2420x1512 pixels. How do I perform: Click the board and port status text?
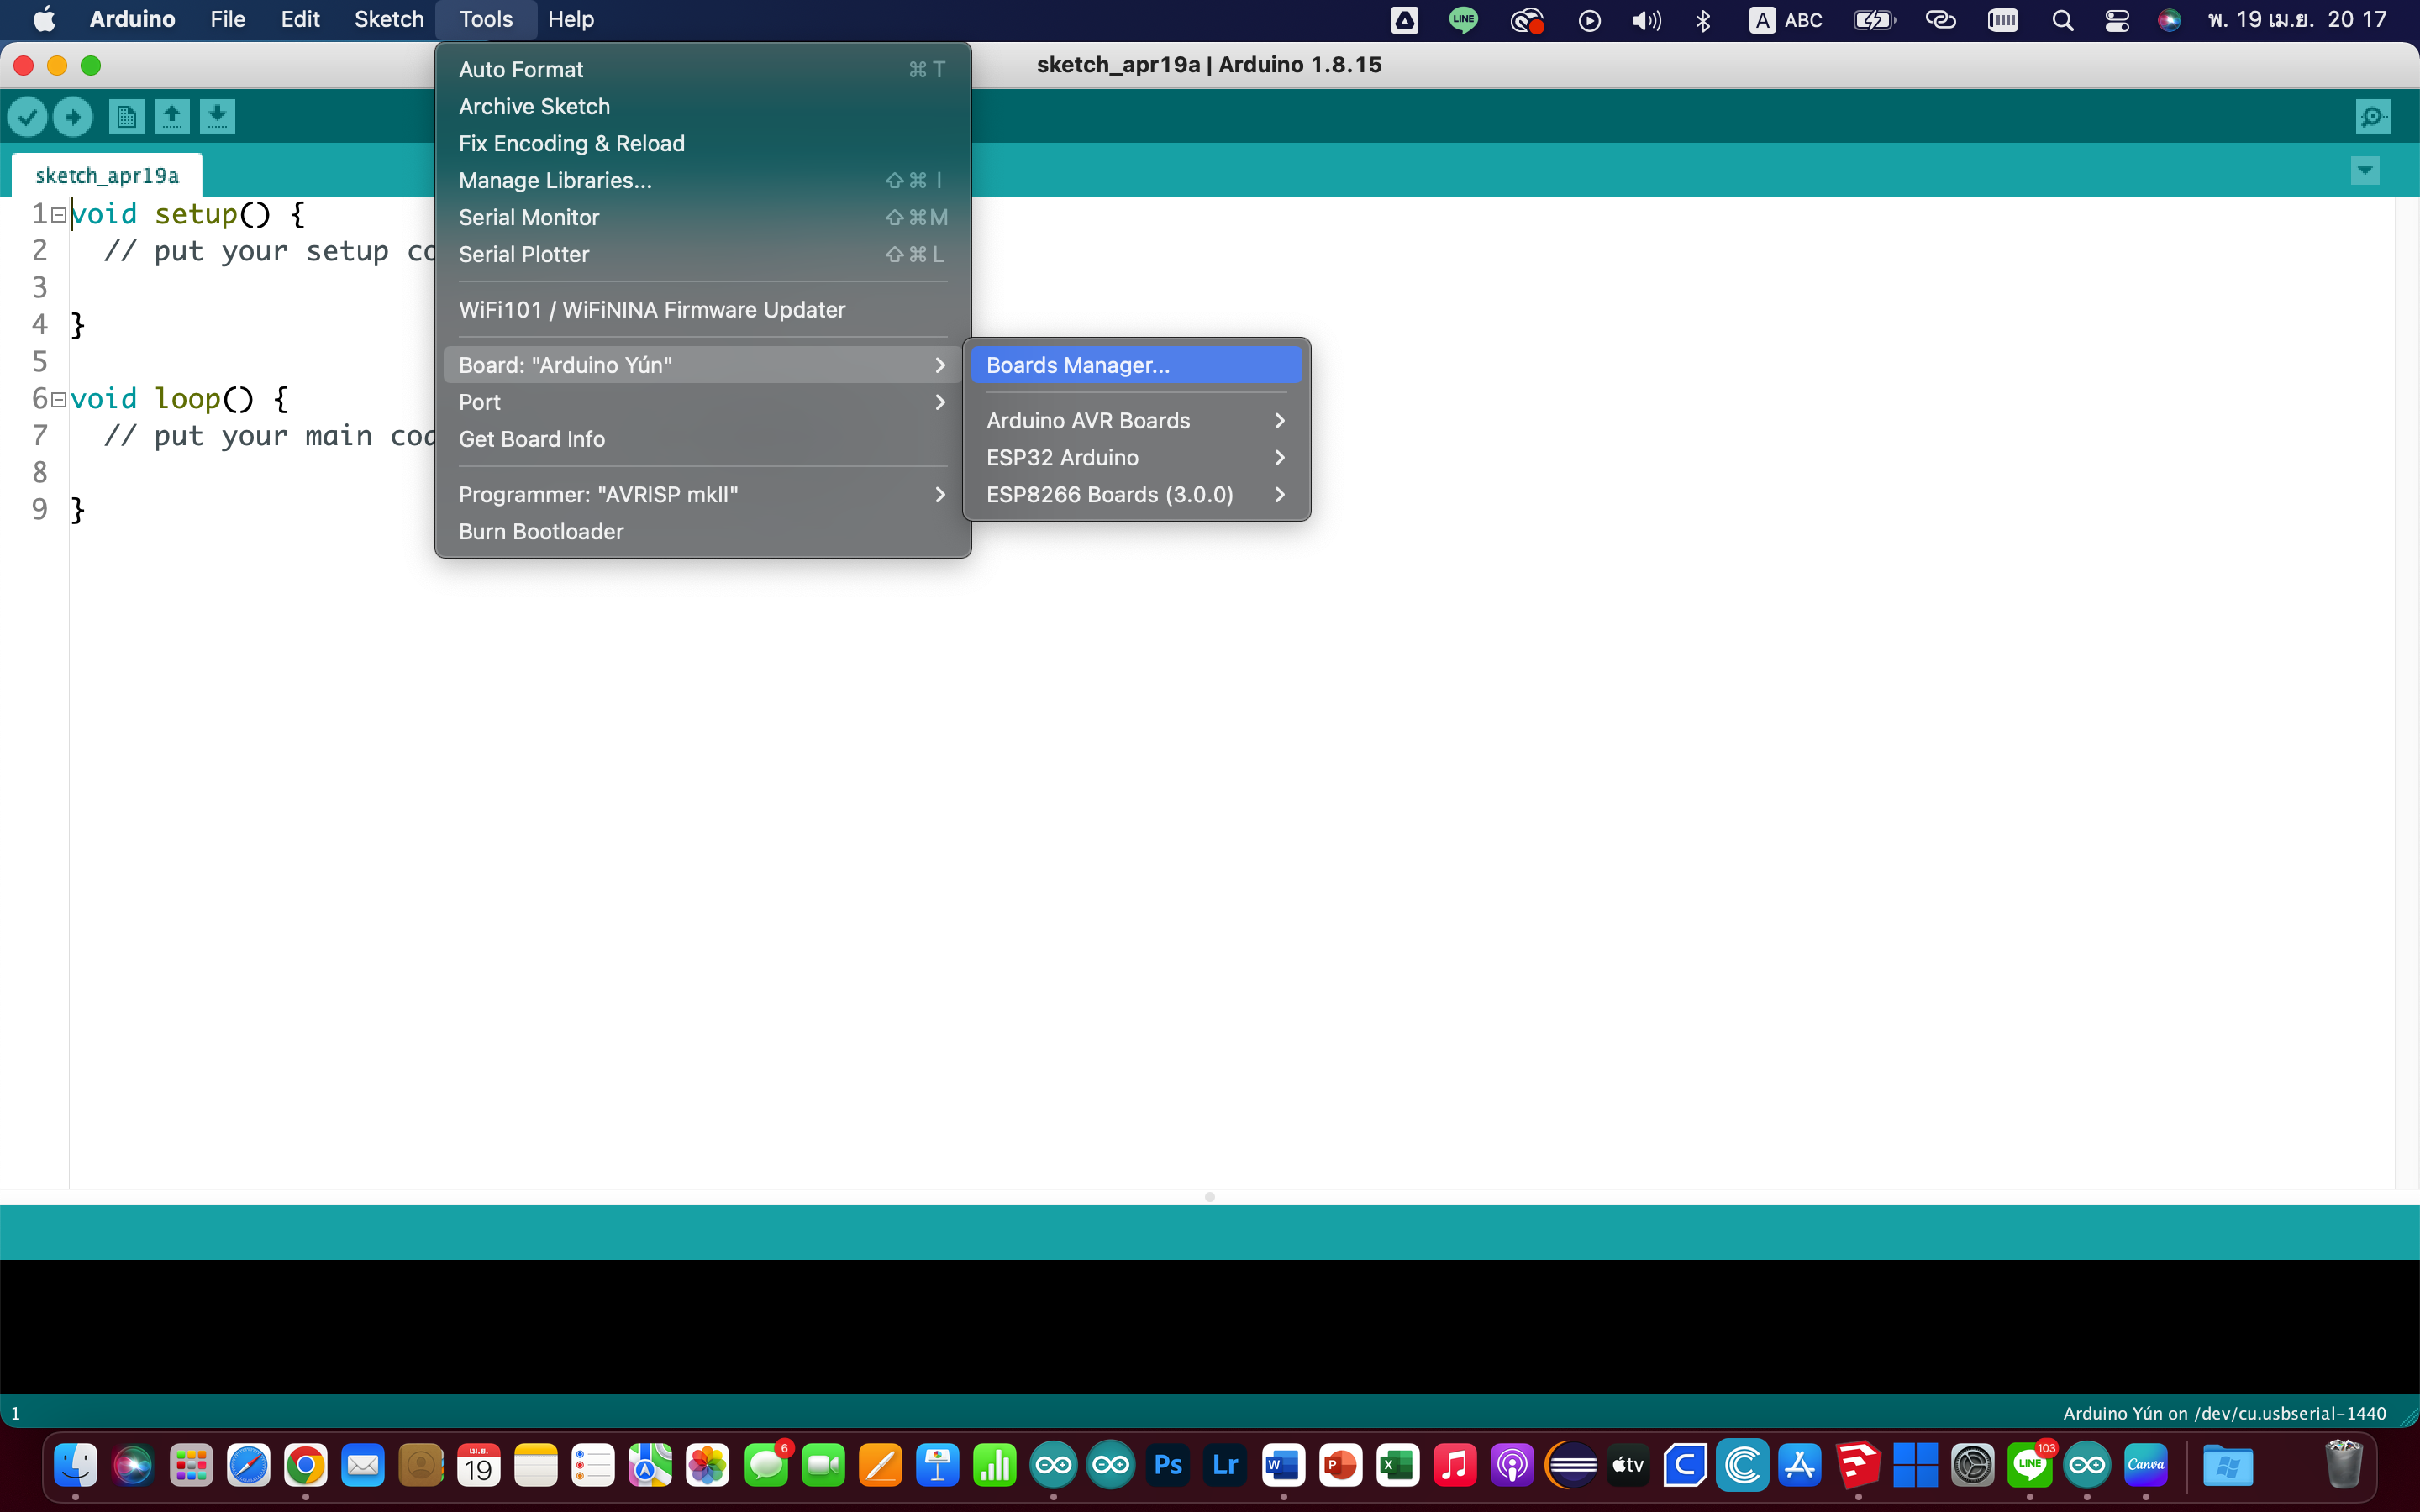[2224, 1413]
